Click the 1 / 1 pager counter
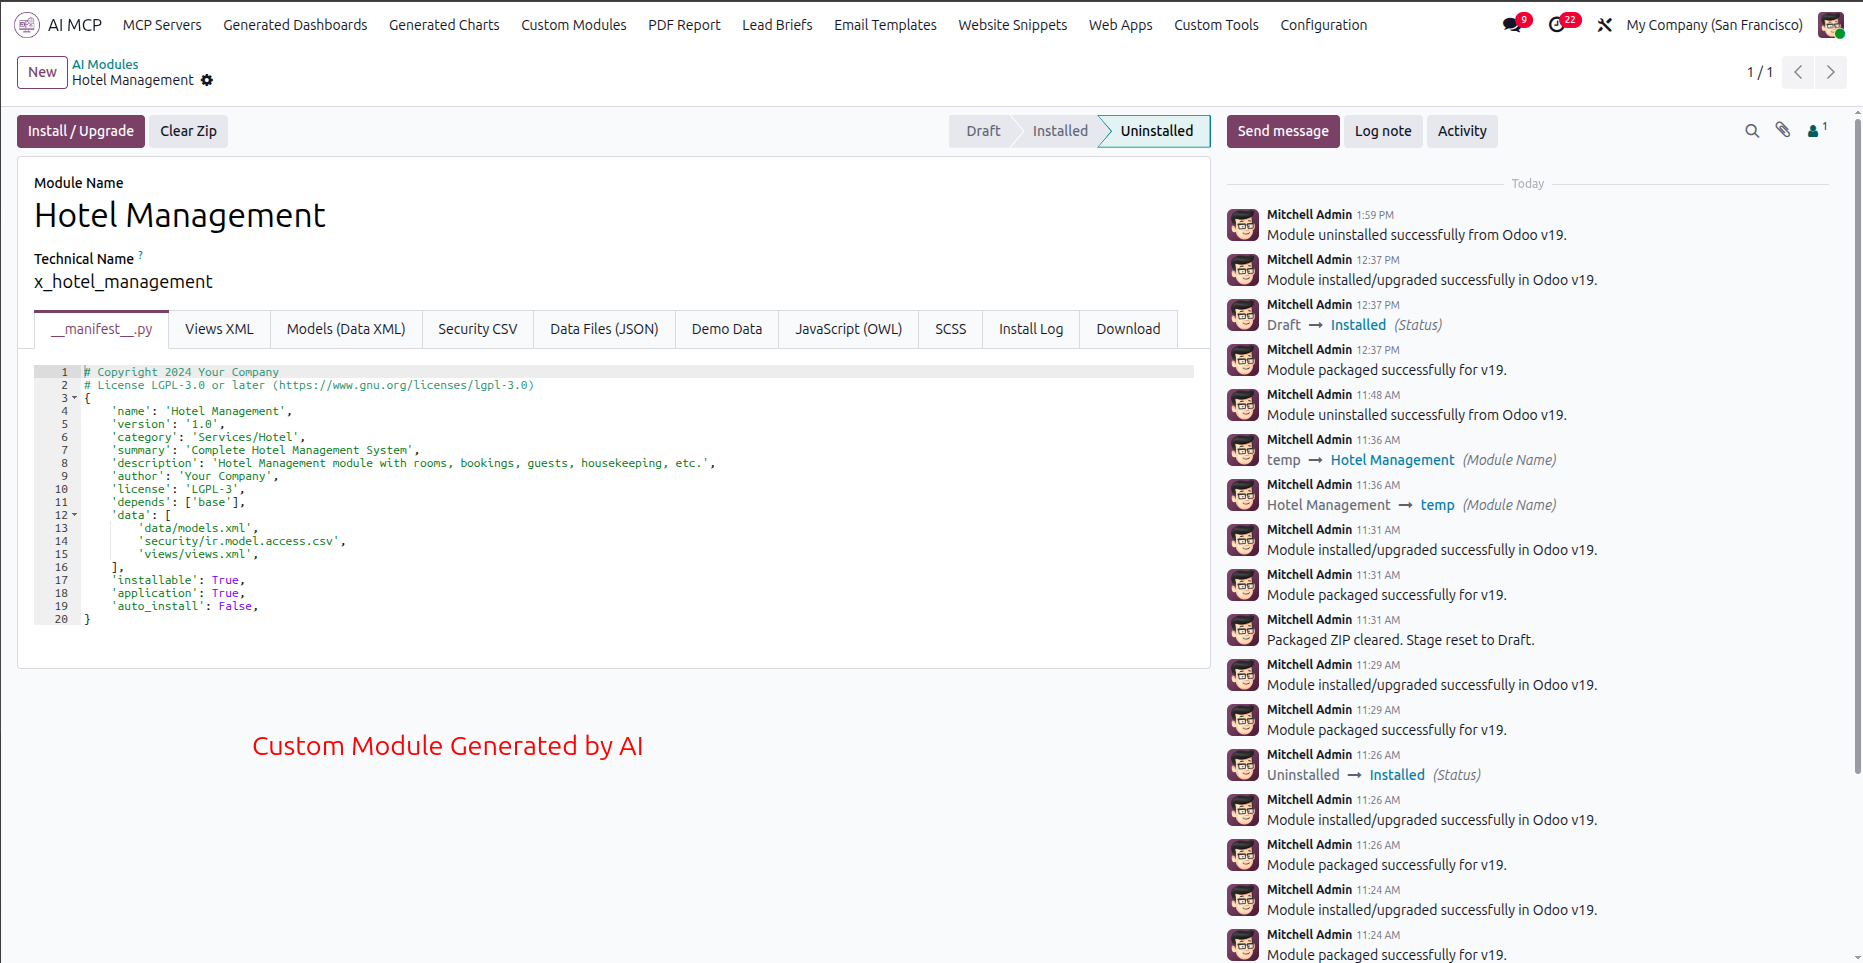1863x963 pixels. point(1759,72)
